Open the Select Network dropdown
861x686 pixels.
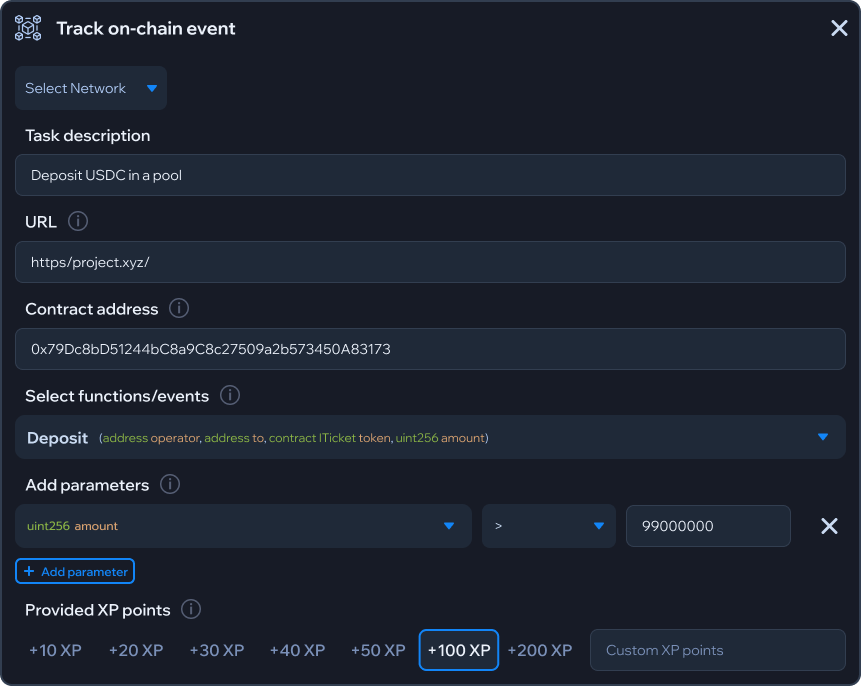click(x=91, y=88)
